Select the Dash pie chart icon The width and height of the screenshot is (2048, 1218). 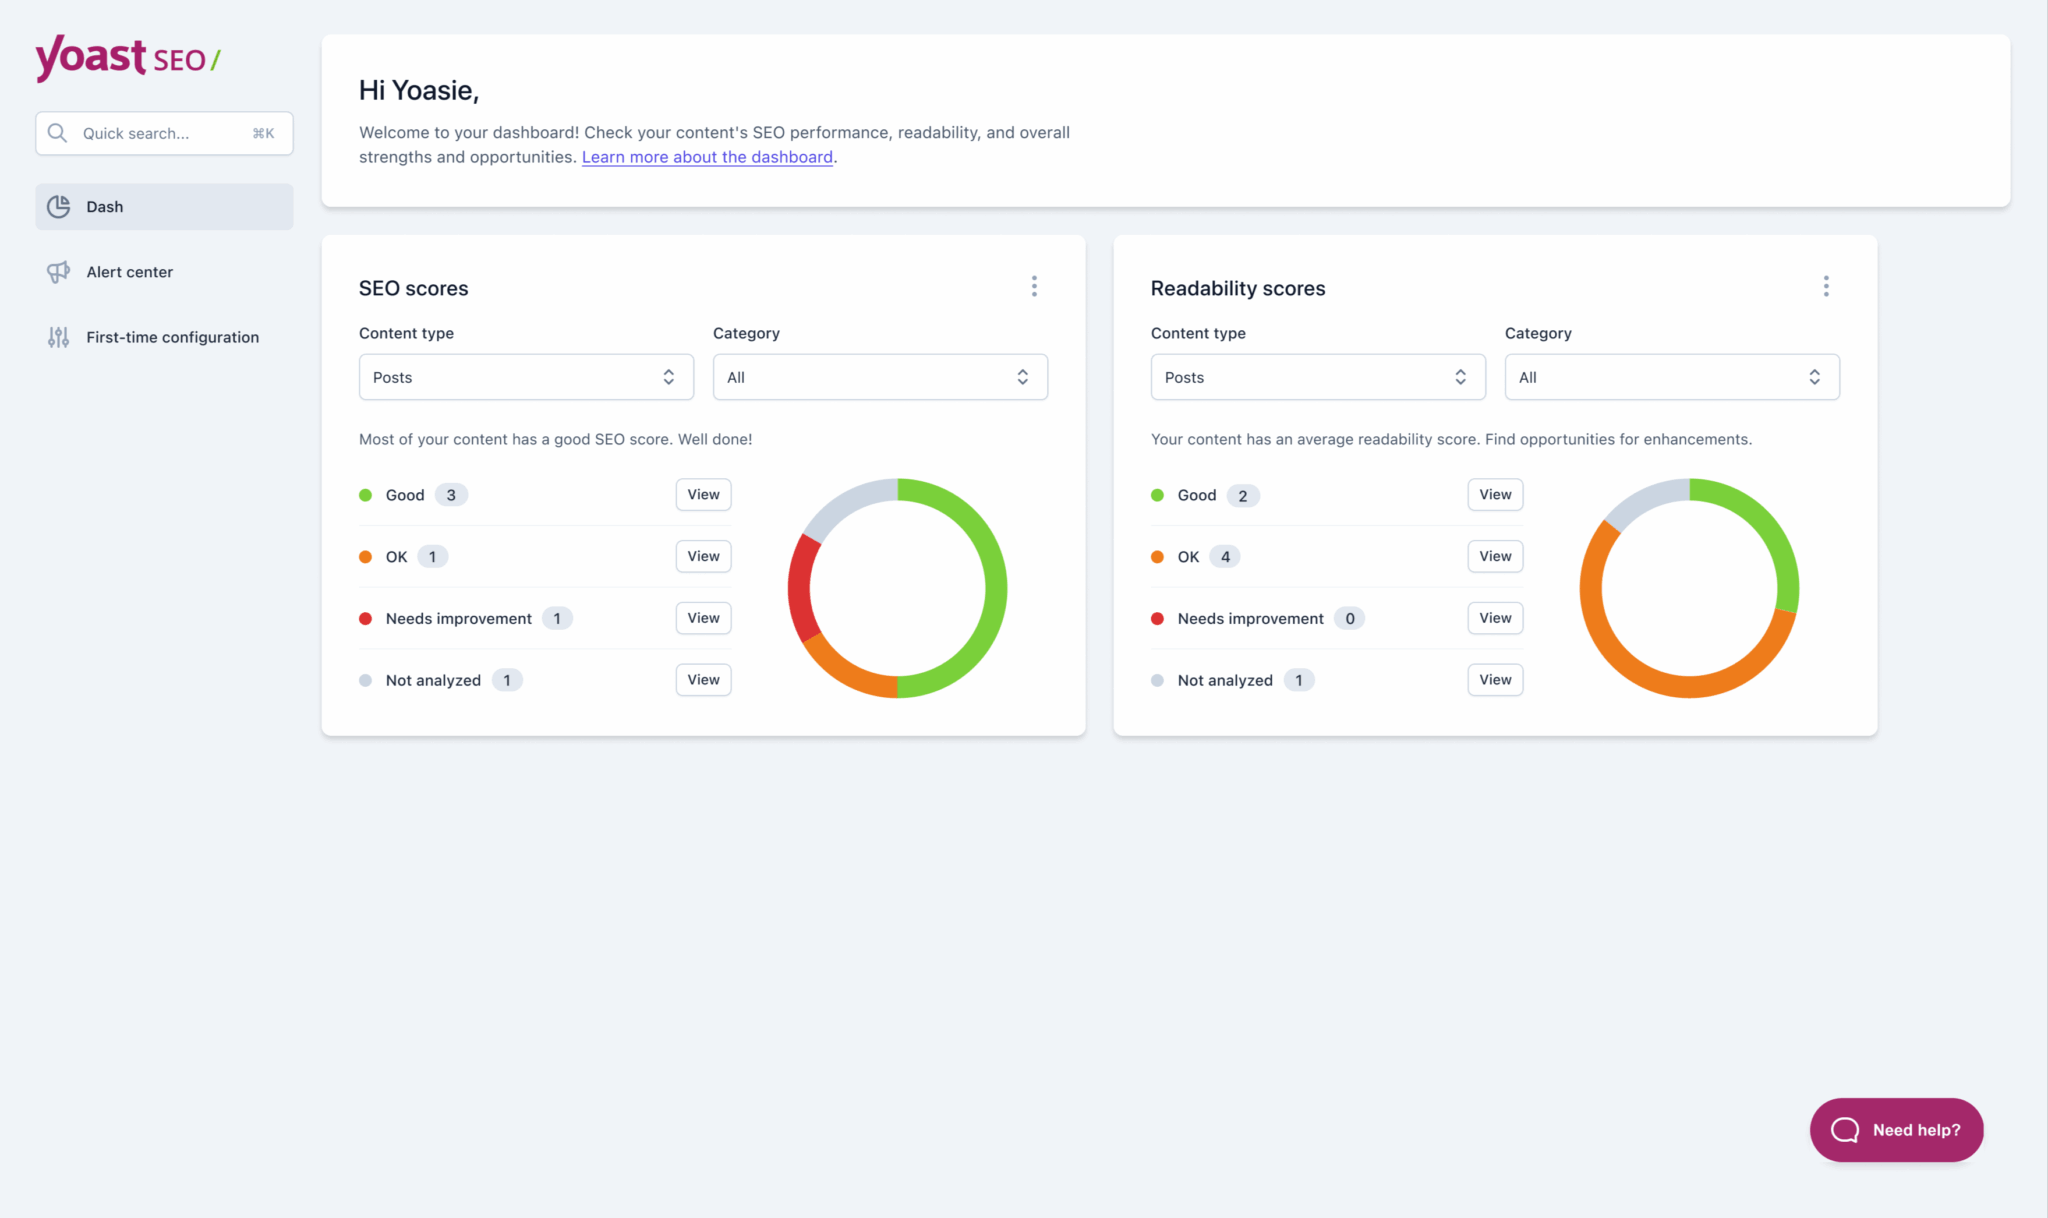(58, 206)
